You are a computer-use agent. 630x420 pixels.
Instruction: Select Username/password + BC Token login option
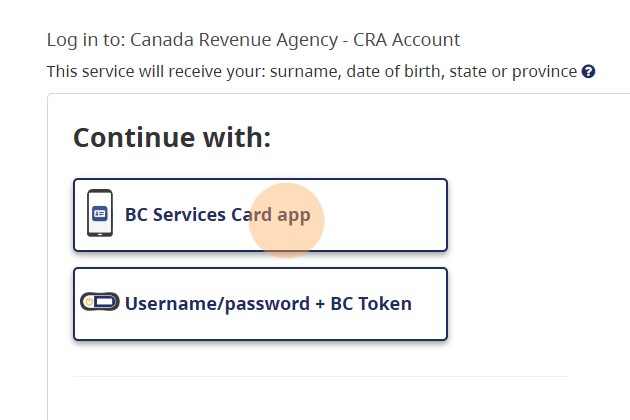pyautogui.click(x=260, y=304)
